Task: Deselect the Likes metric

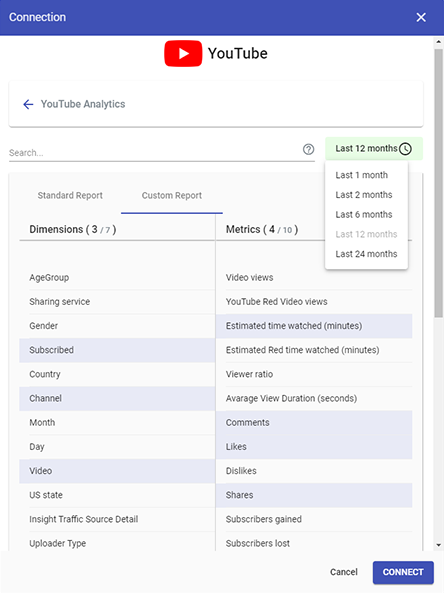Action: pos(314,447)
